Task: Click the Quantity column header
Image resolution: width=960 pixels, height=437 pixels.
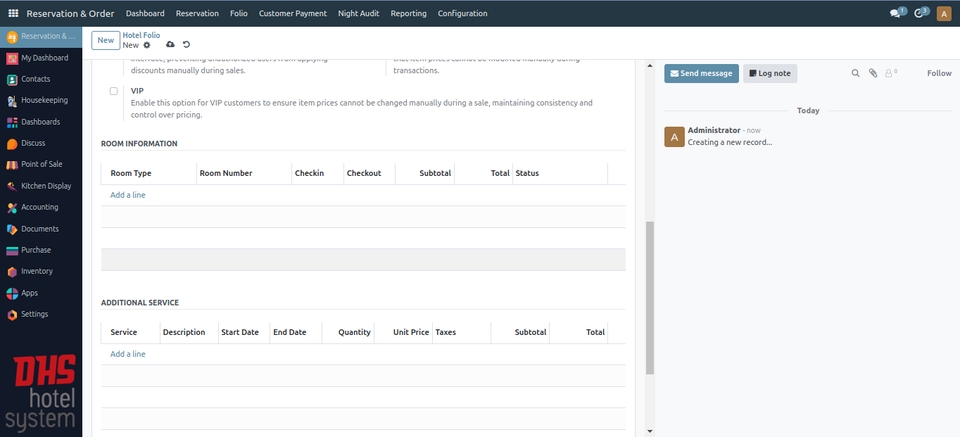Action: (348, 332)
